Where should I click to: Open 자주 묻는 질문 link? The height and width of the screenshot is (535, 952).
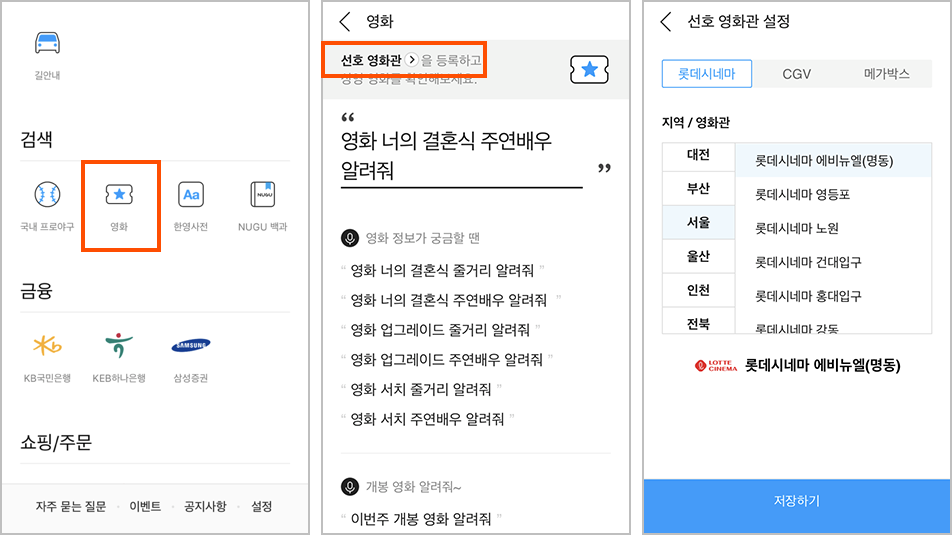[x=70, y=506]
